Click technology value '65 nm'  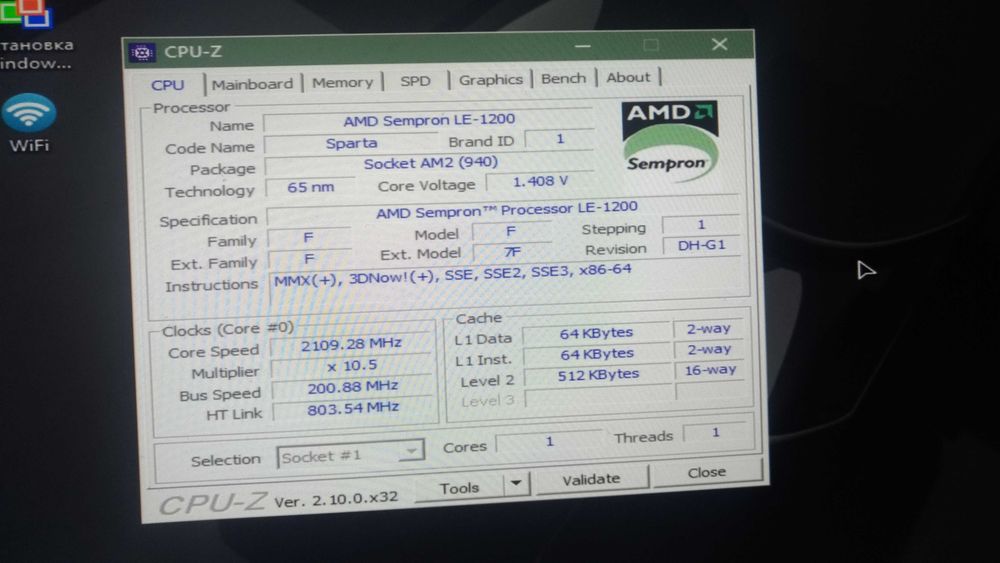311,187
